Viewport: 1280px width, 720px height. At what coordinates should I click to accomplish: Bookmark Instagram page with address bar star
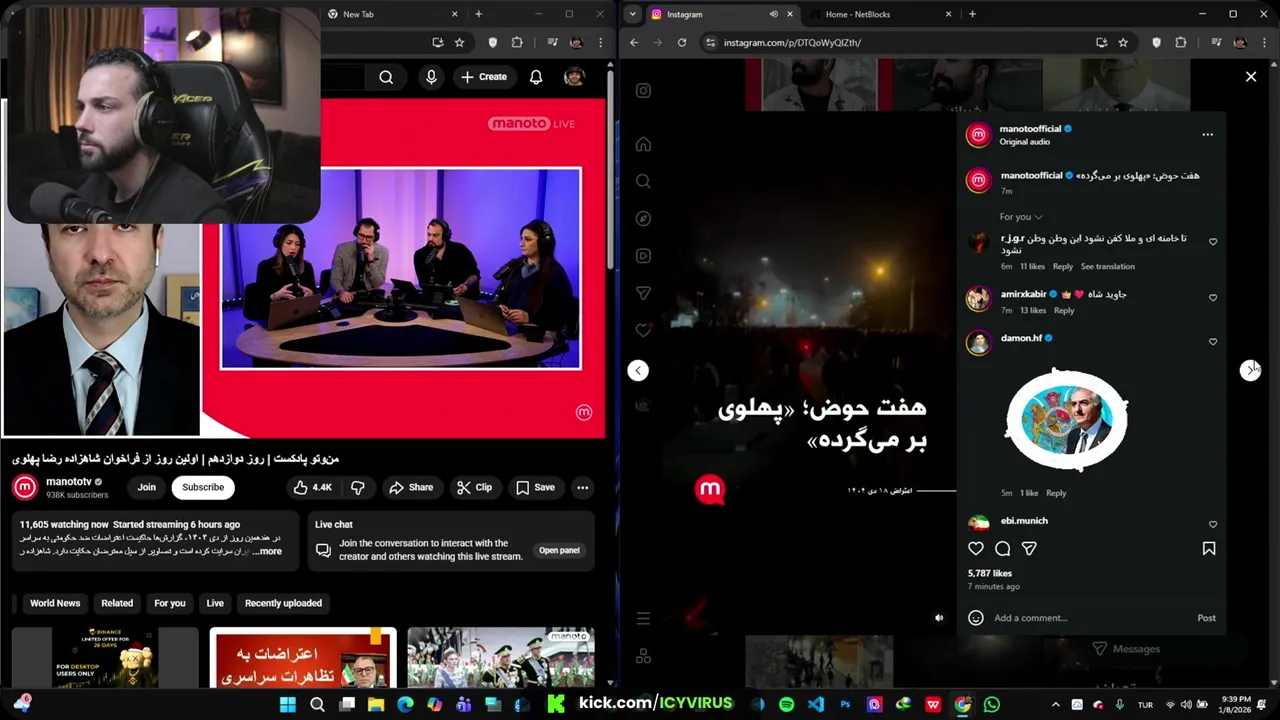pyautogui.click(x=1123, y=42)
